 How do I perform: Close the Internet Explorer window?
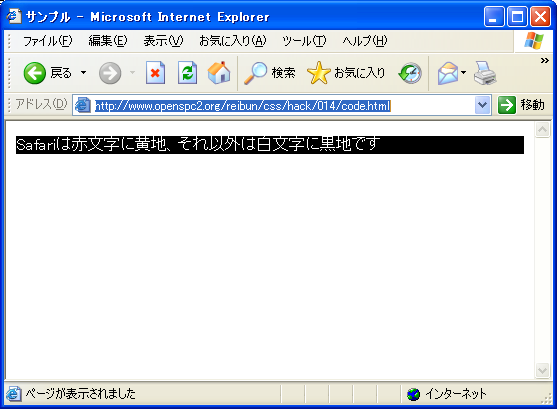pos(540,16)
